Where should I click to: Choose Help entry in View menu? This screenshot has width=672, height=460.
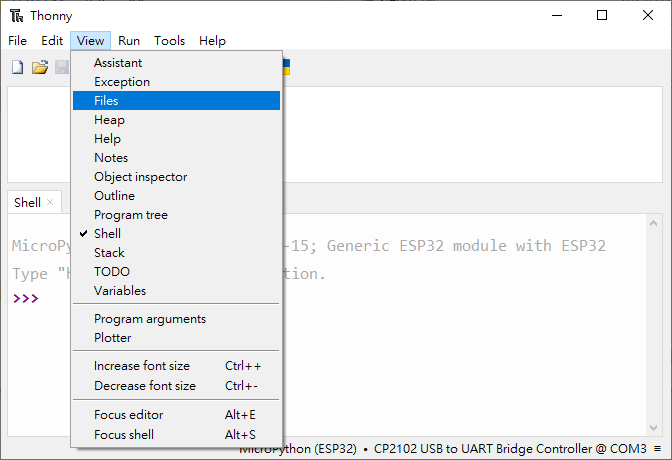[176, 138]
